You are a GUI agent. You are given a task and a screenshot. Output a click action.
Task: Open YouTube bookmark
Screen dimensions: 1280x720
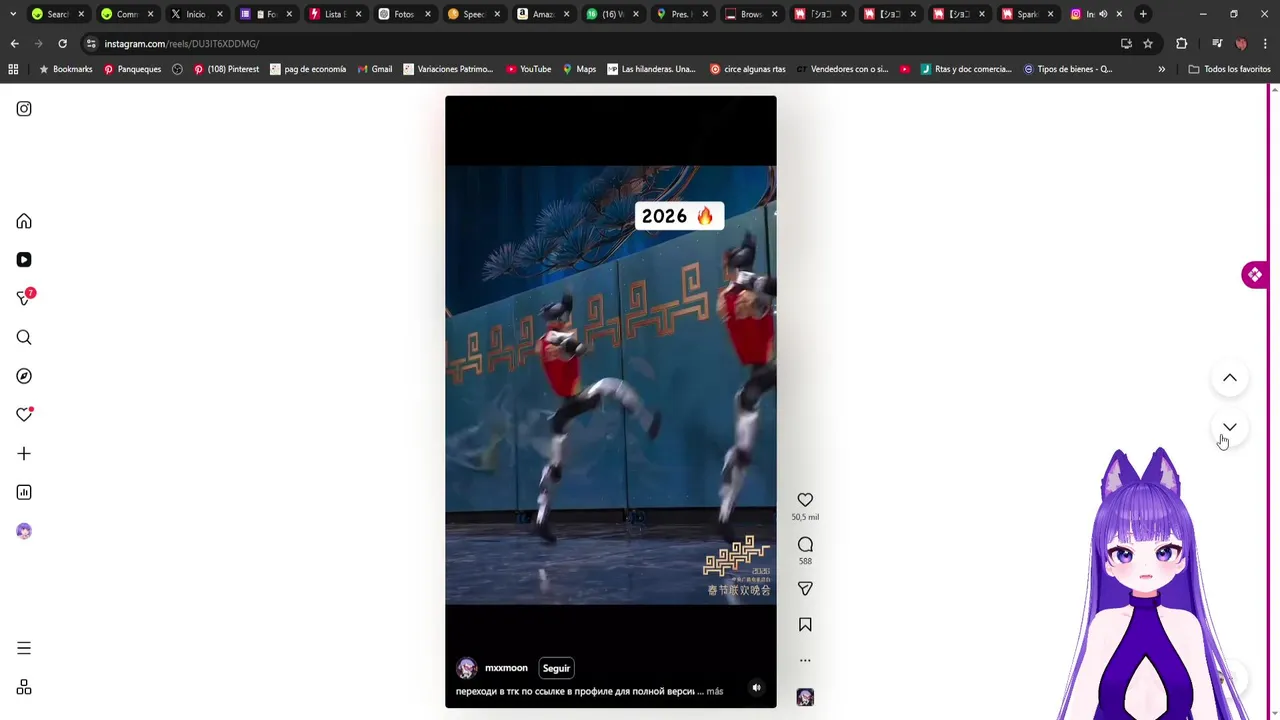[x=528, y=69]
